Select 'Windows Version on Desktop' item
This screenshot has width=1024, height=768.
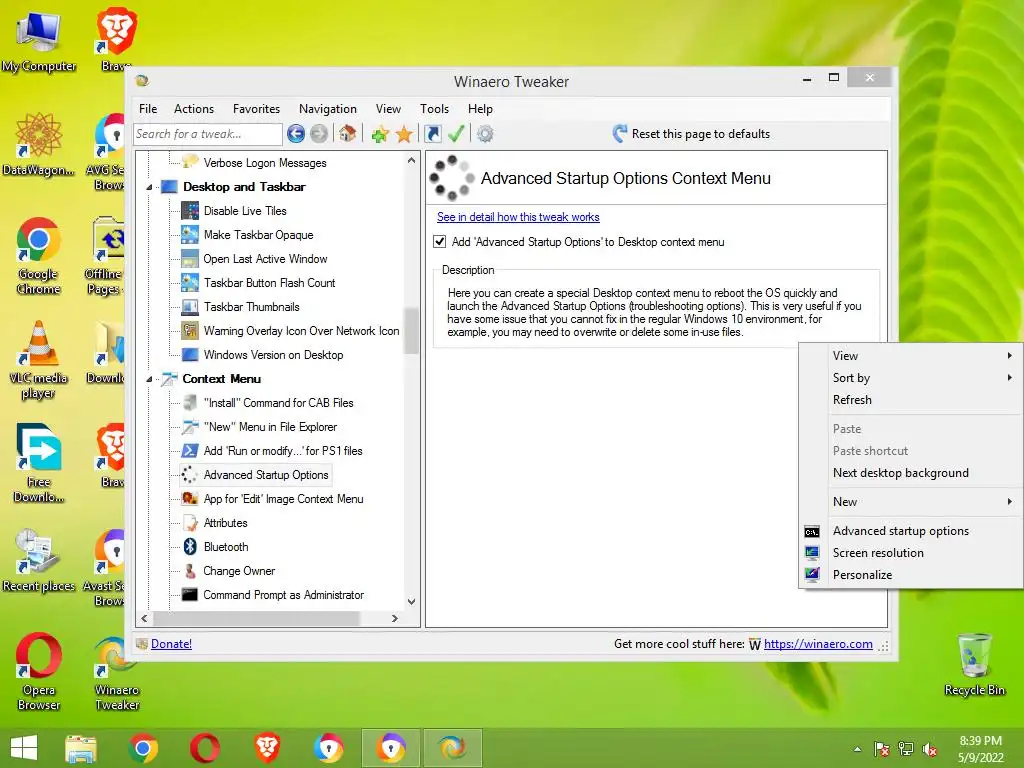coord(273,355)
